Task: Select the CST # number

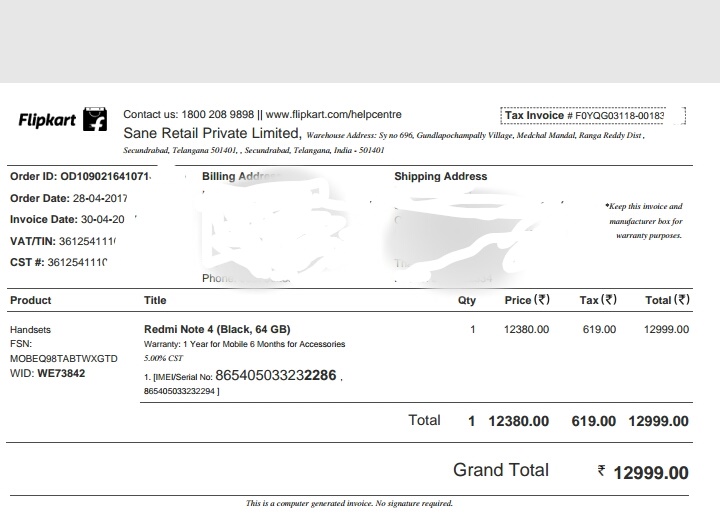Action: [77, 262]
